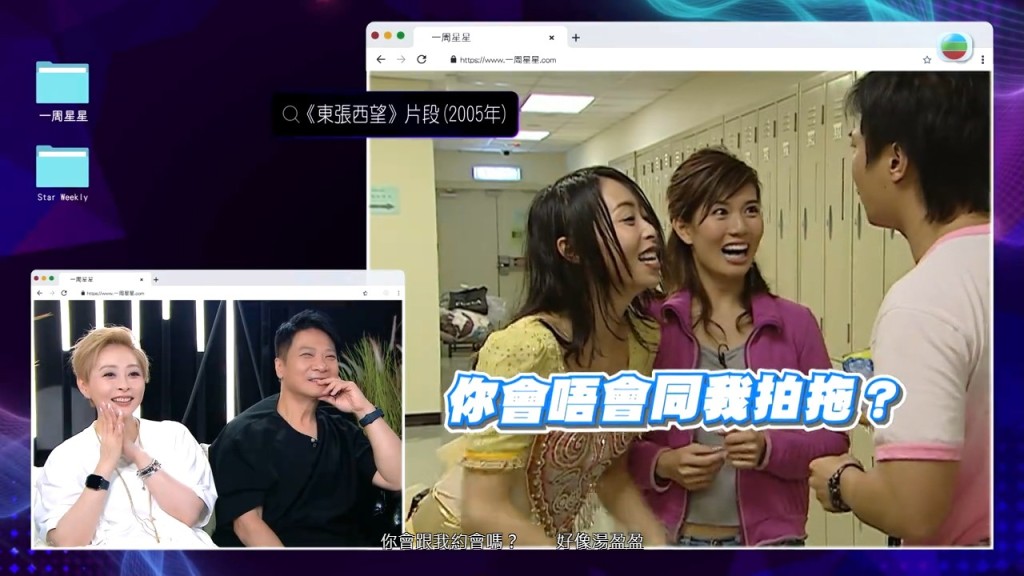
Task: Click the subtitle 好像湯盈盈
Action: point(600,541)
